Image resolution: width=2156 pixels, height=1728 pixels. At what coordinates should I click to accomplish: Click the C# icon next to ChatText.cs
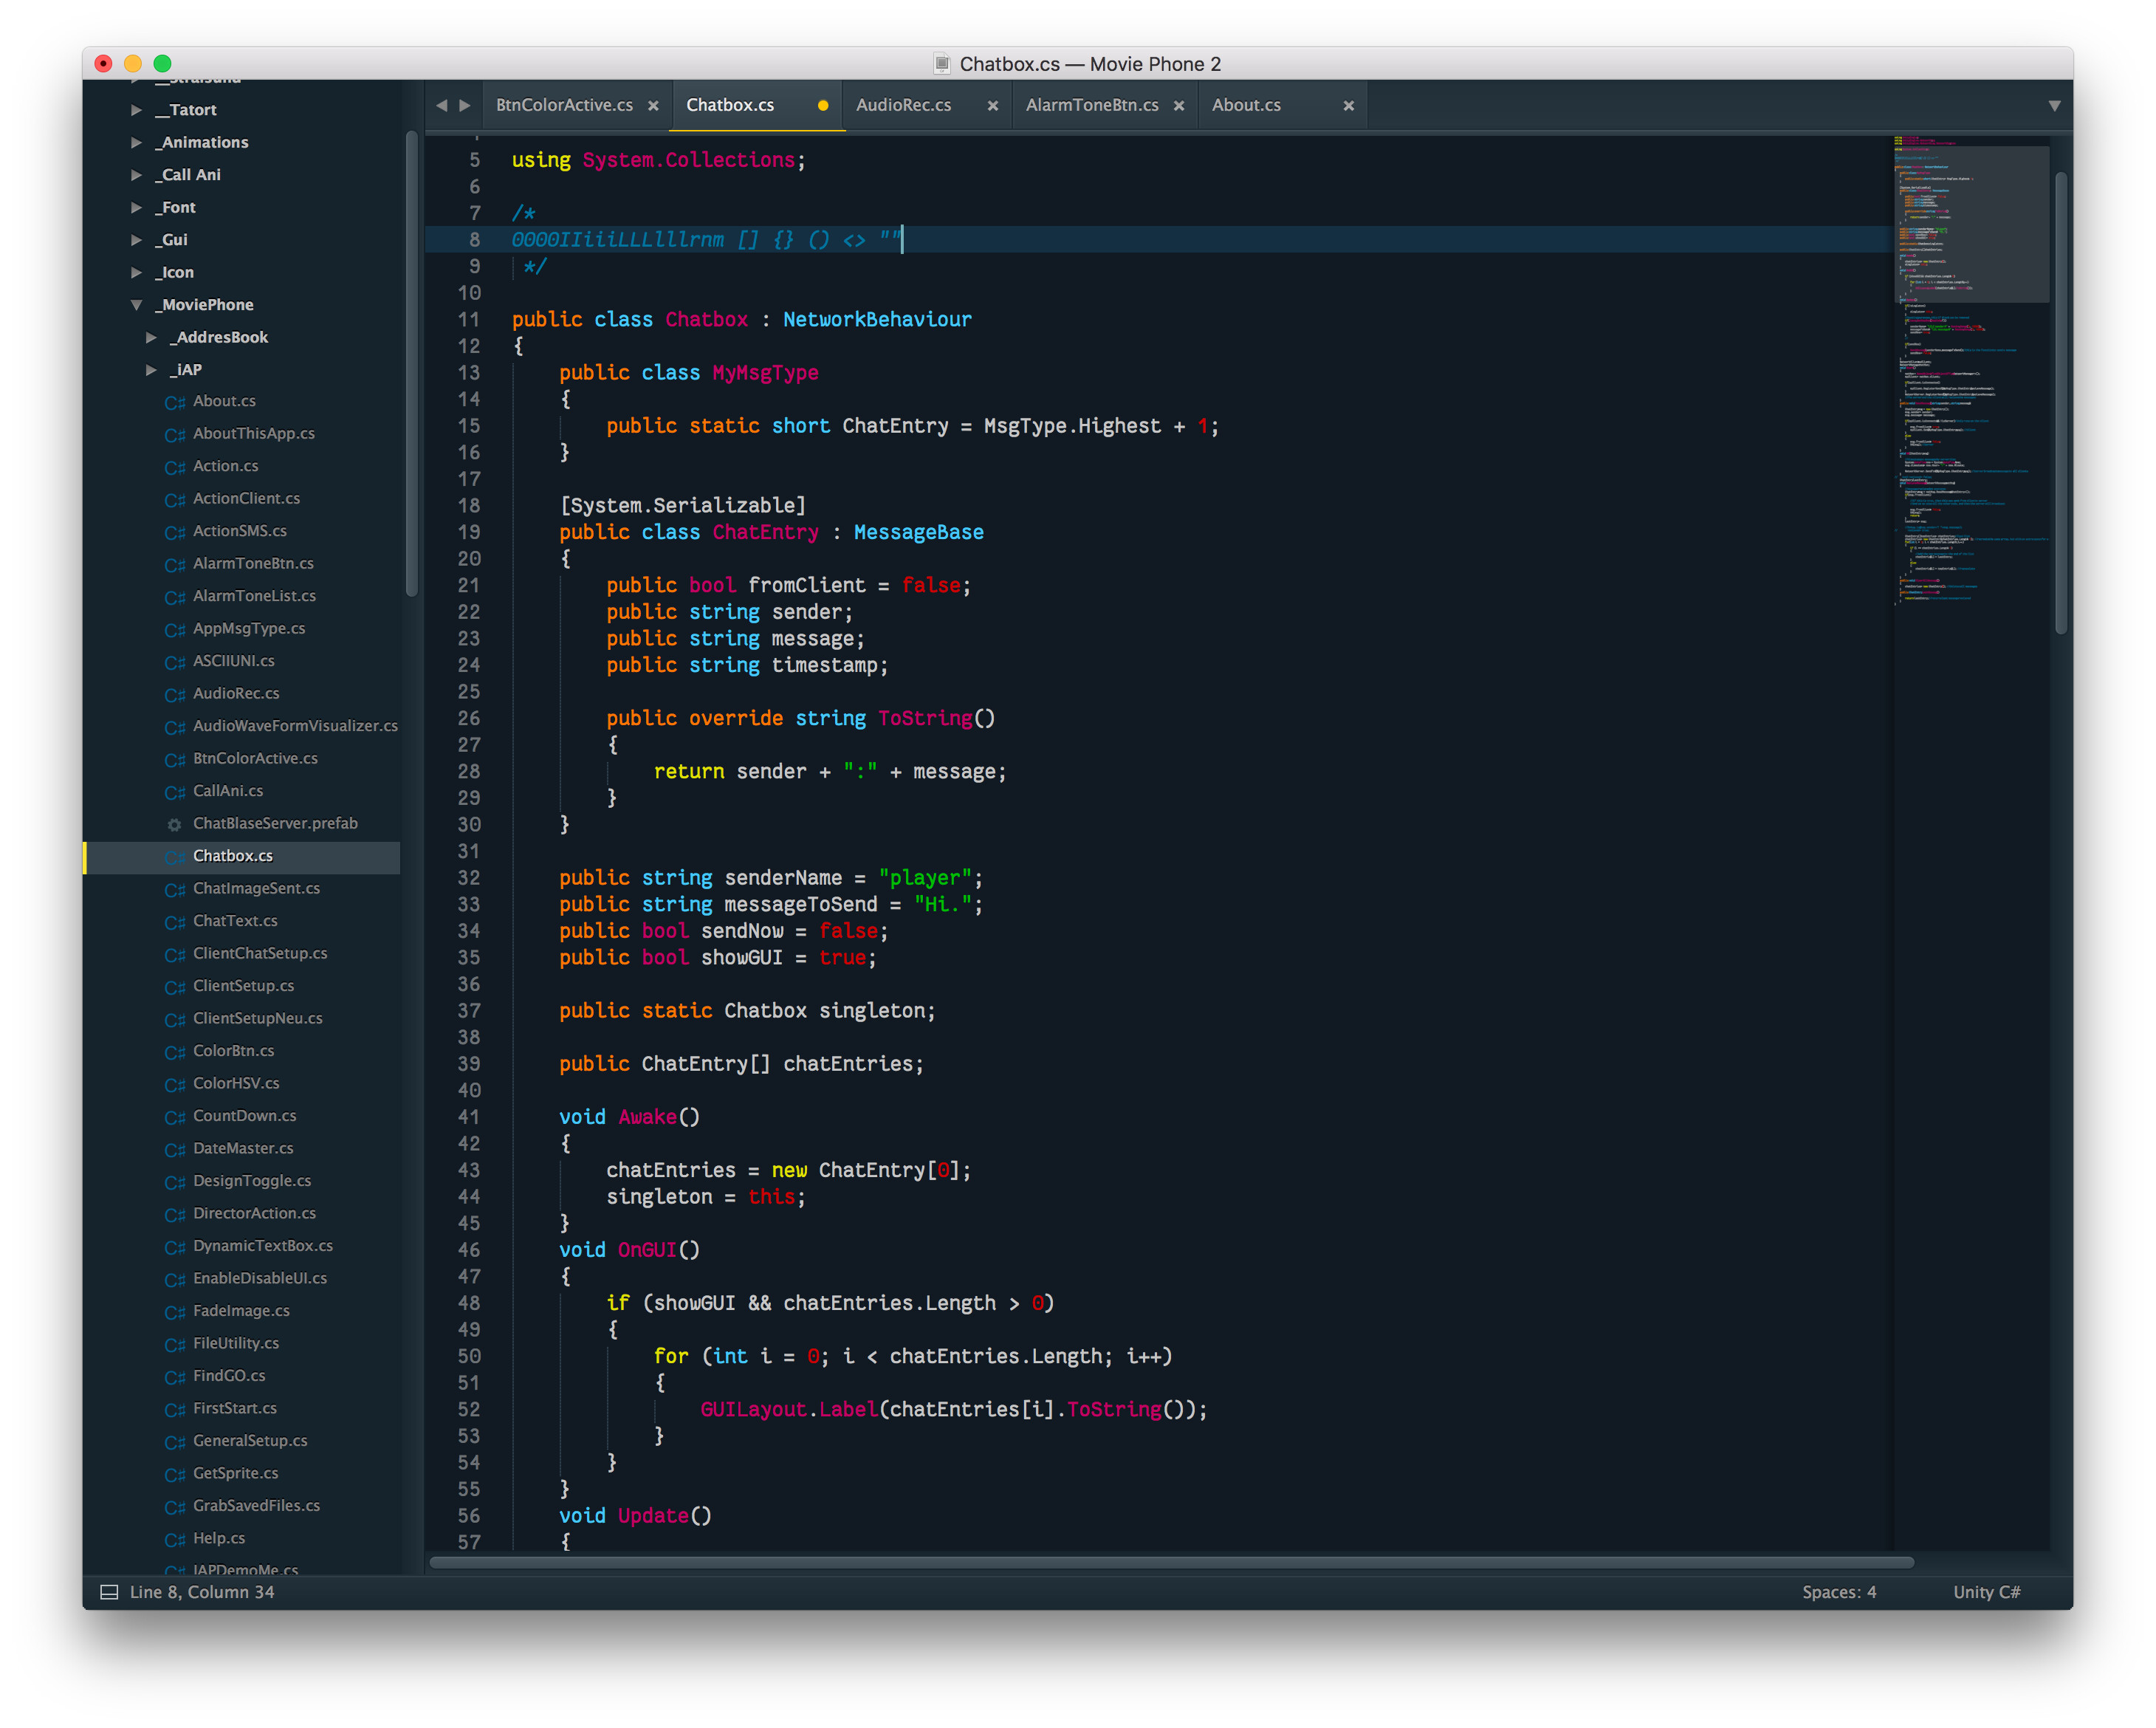coord(176,921)
